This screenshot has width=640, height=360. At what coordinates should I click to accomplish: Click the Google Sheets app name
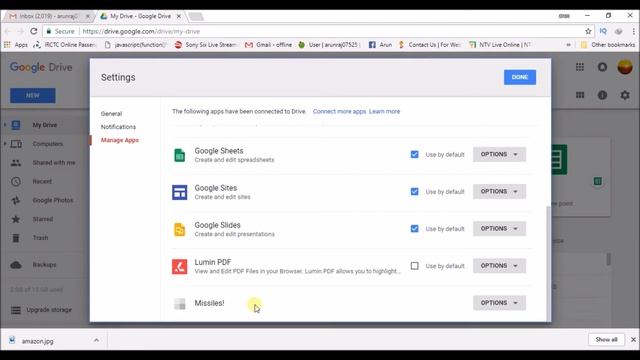(x=219, y=151)
